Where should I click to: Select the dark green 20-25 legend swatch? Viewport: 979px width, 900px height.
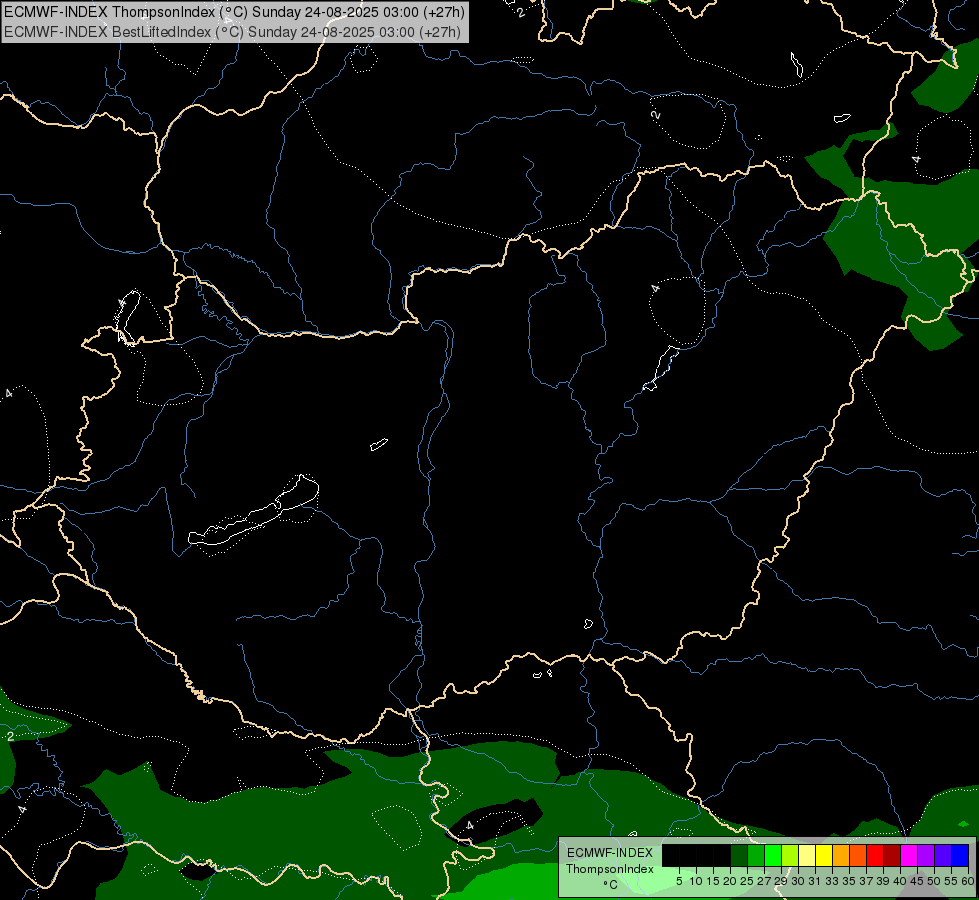739,856
